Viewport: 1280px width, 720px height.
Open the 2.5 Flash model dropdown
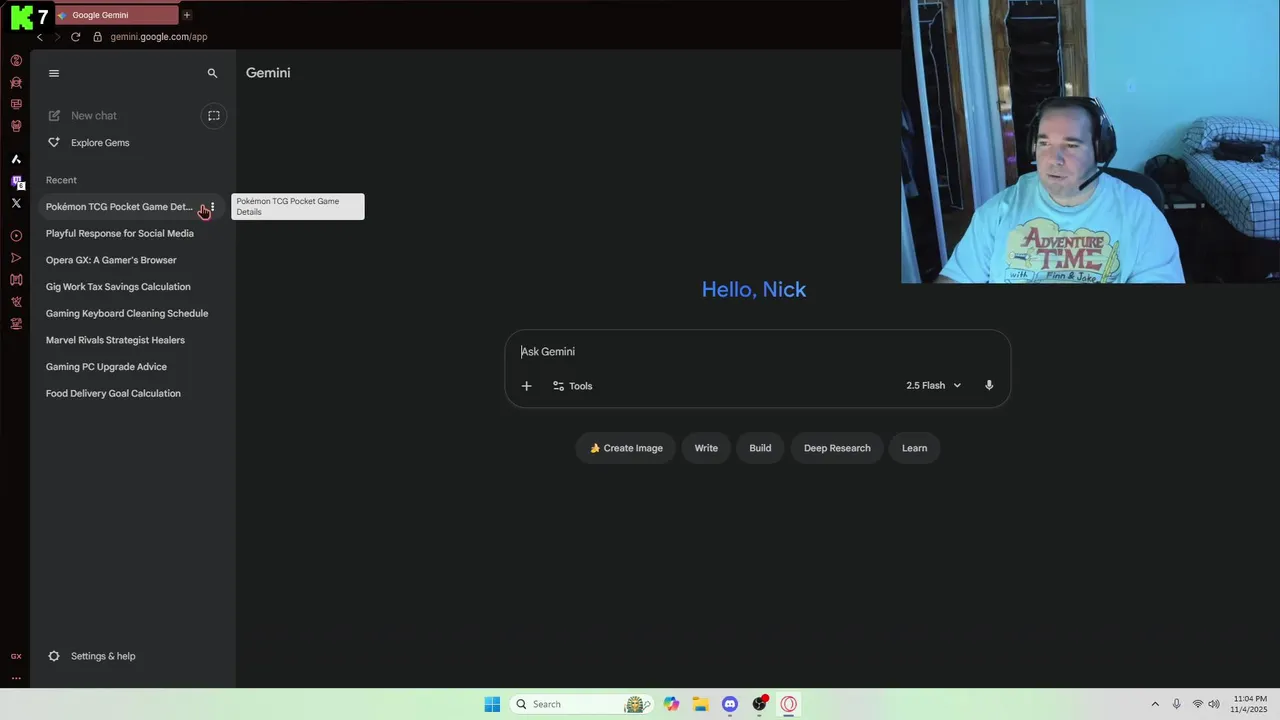pyautogui.click(x=933, y=386)
